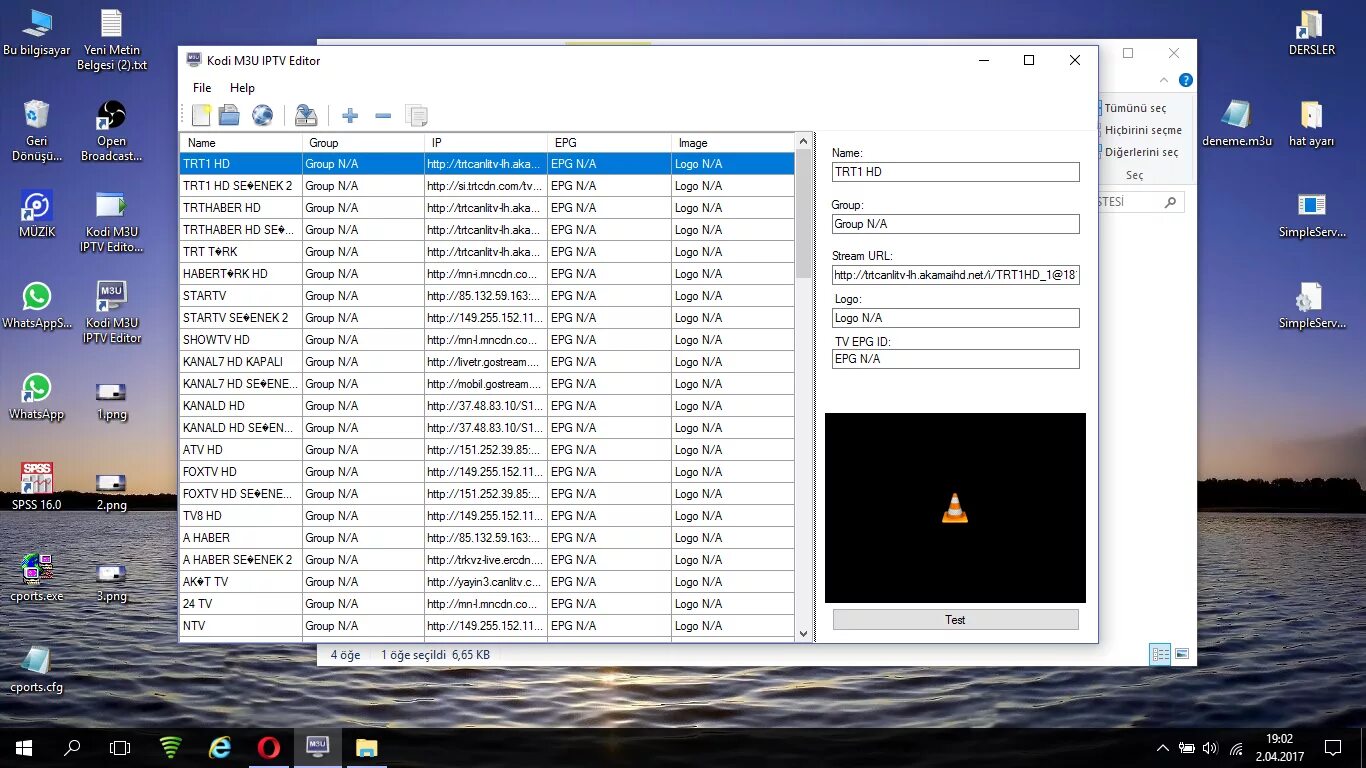The image size is (1366, 768).
Task: Click the plus add-channel toolbar icon
Action: click(350, 116)
